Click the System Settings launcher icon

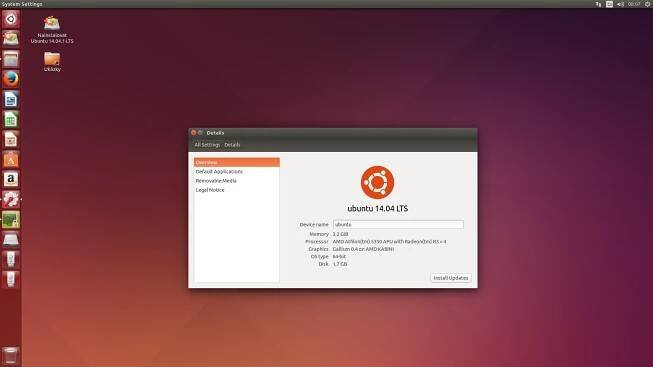11,200
